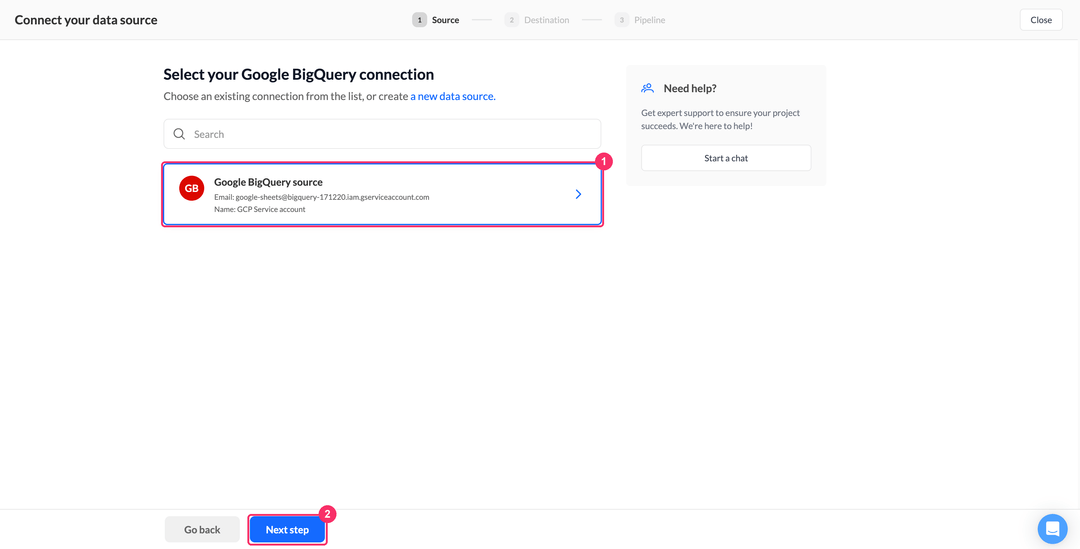
Task: Click 'Connect your data source' title
Action: click(86, 20)
